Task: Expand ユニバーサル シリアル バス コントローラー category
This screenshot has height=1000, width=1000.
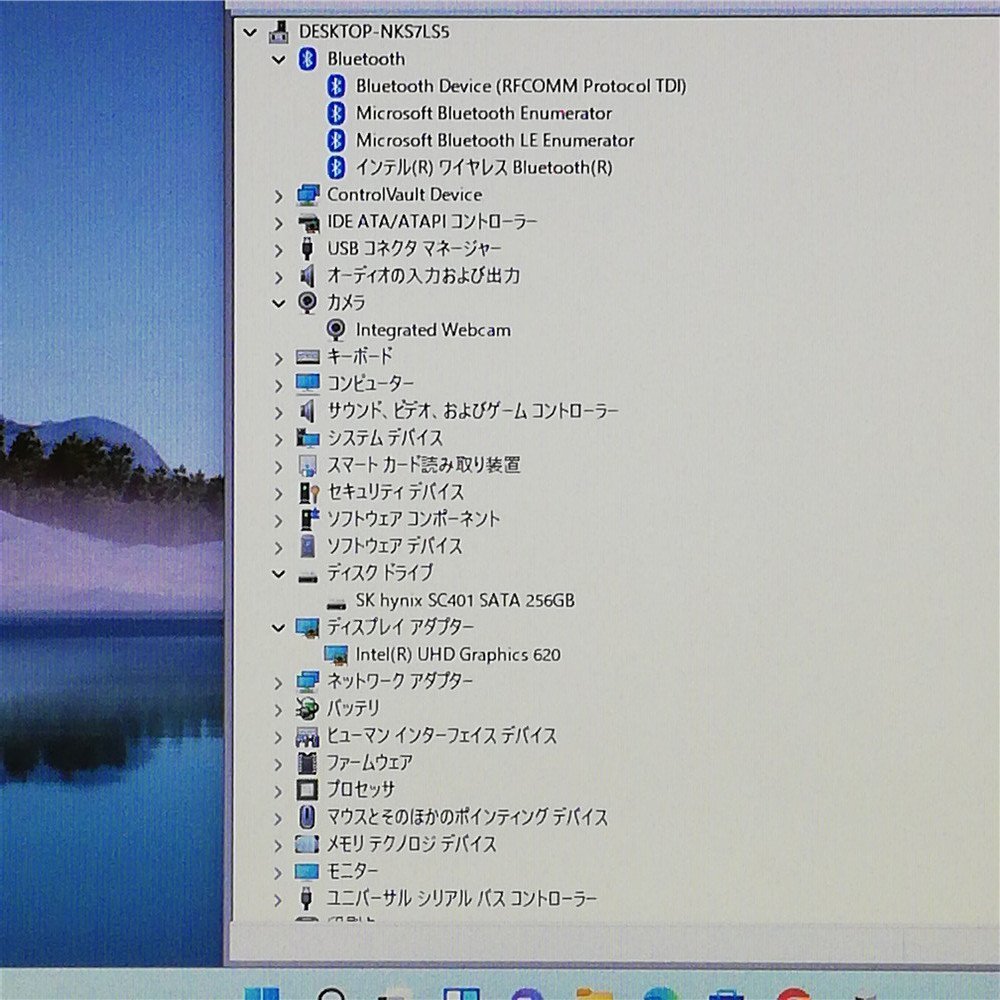Action: click(x=278, y=900)
